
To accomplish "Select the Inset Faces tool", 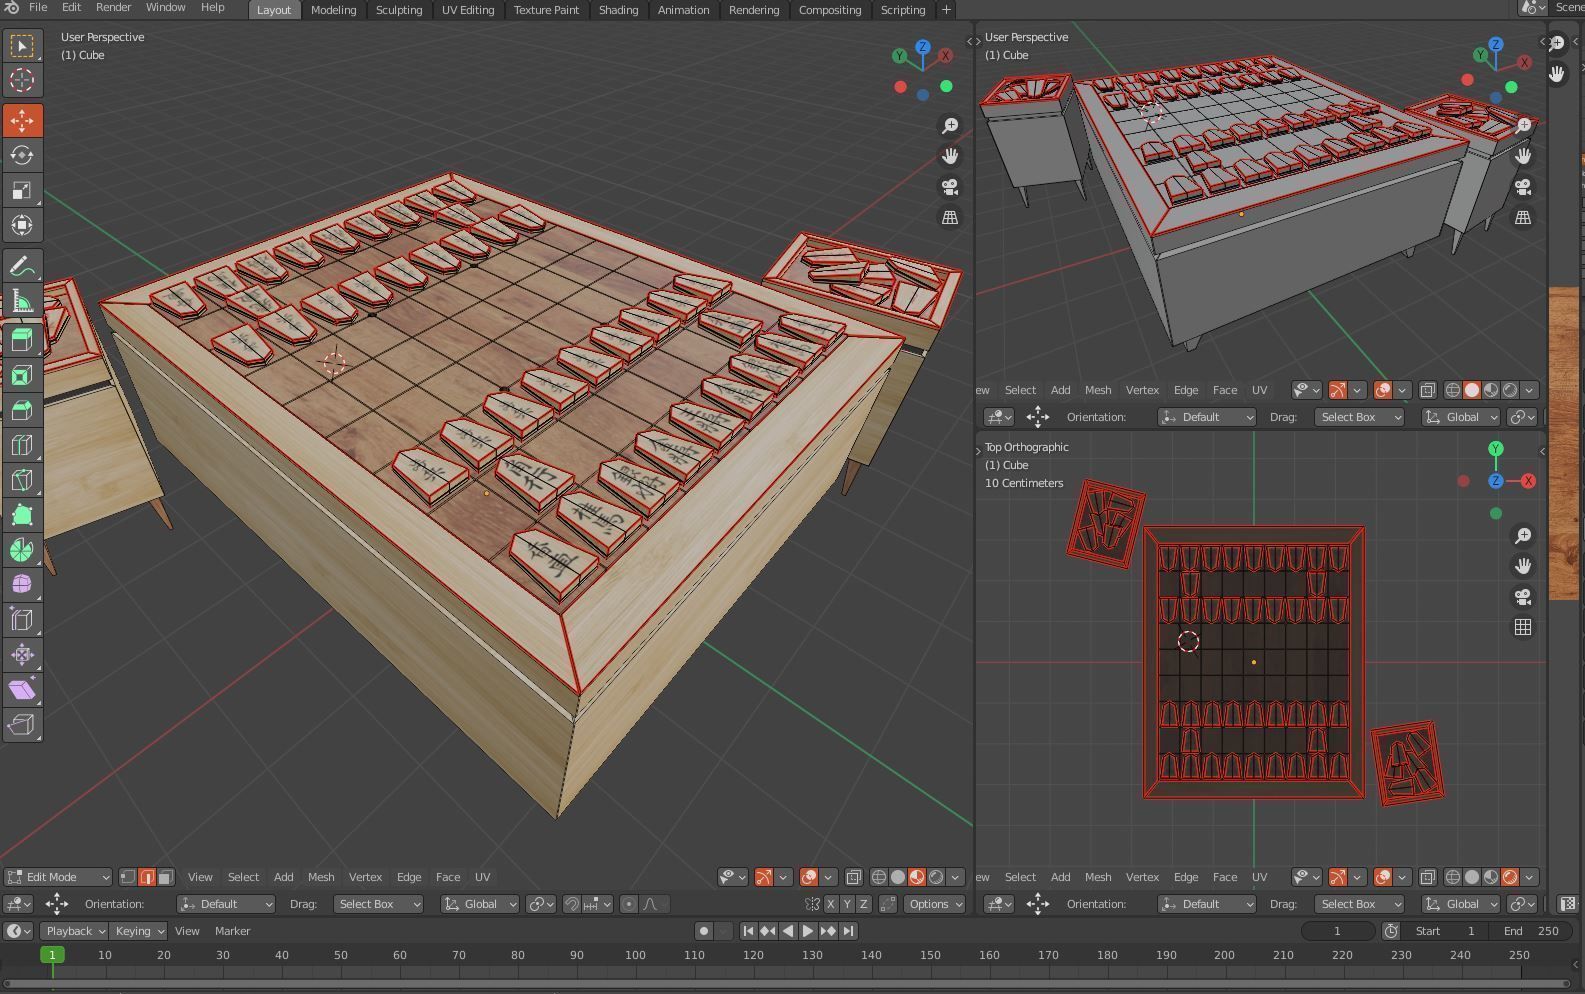I will 22,375.
